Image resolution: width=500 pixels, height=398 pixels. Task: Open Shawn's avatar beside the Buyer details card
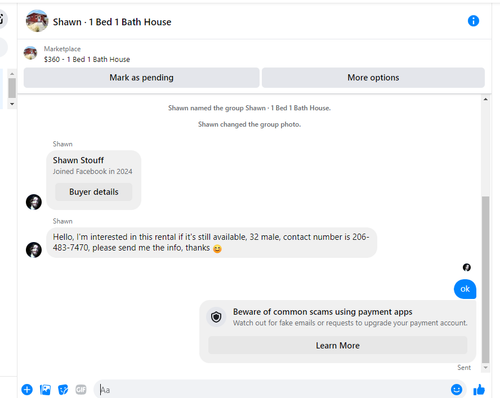point(34,202)
